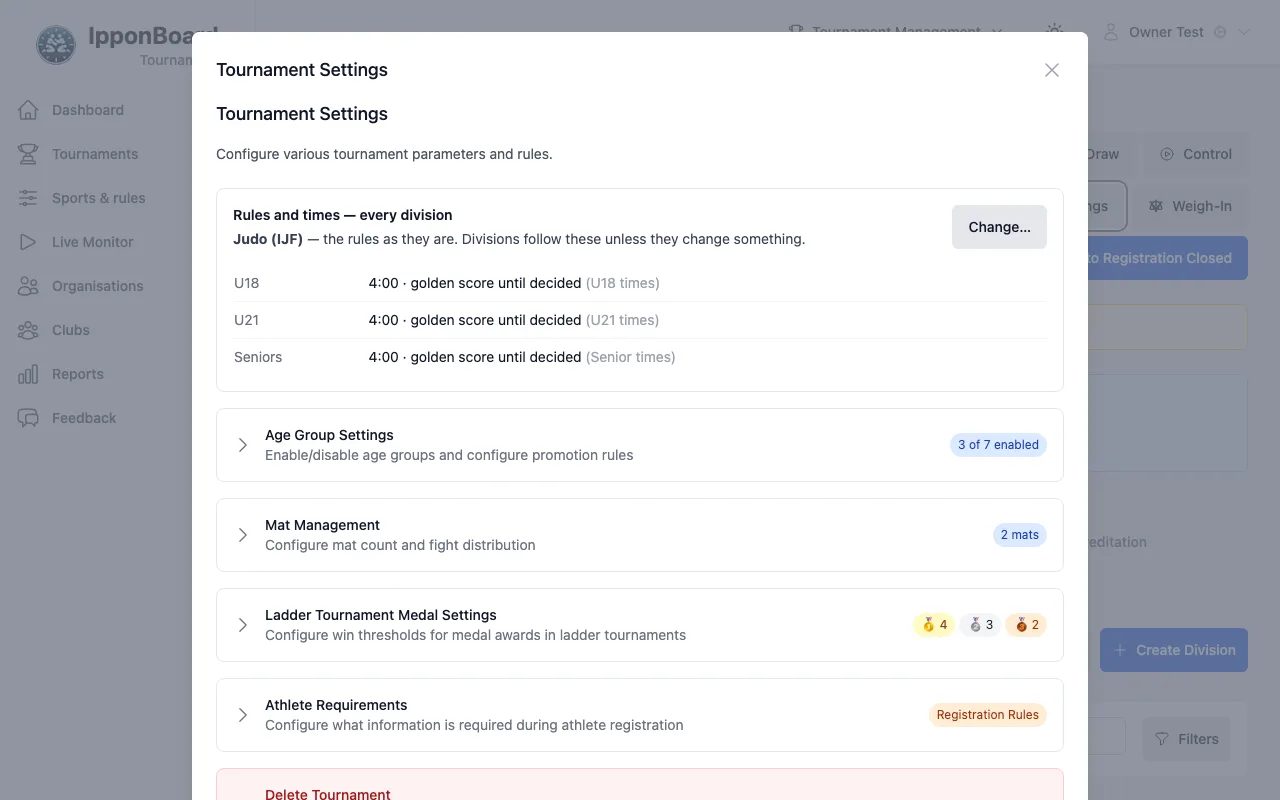The width and height of the screenshot is (1280, 800).
Task: Click the IpponBoard logo emblem
Action: (56, 45)
